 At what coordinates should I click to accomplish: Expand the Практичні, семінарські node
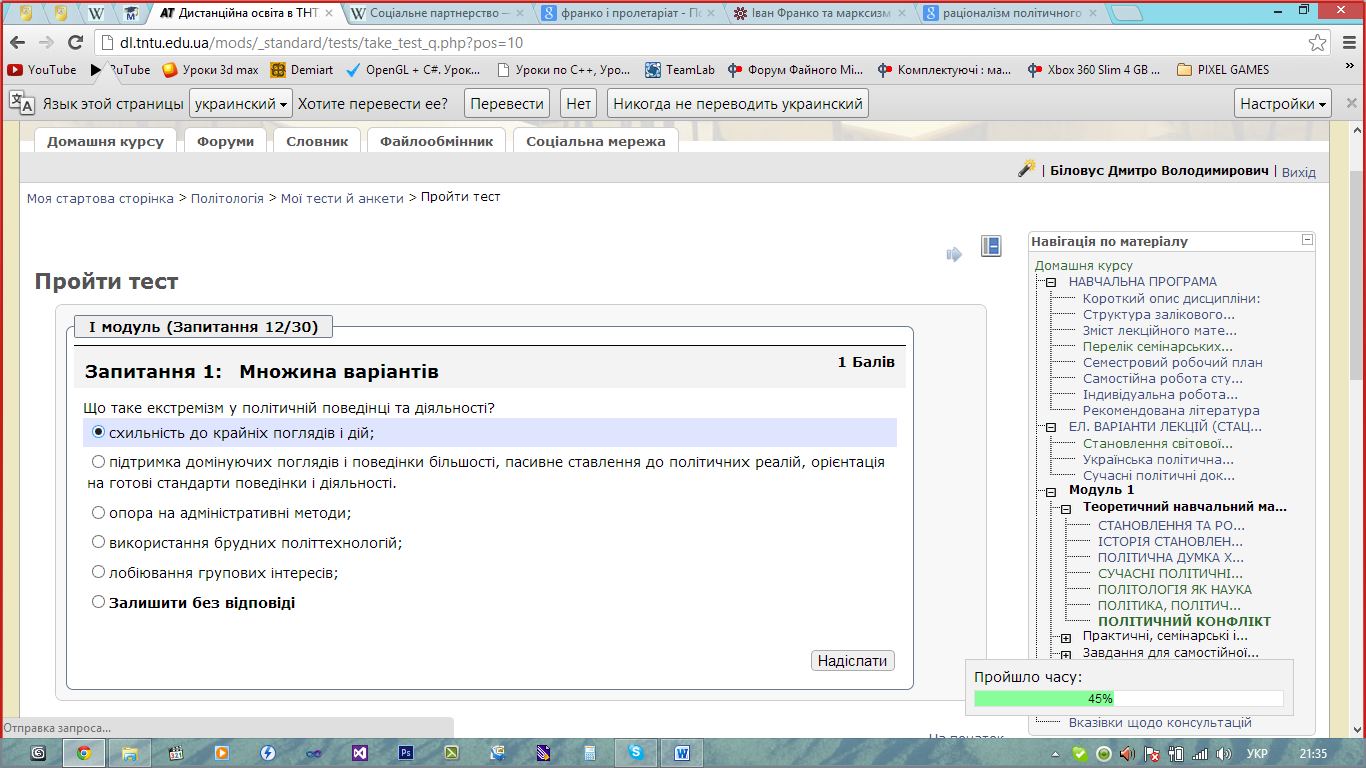1066,637
